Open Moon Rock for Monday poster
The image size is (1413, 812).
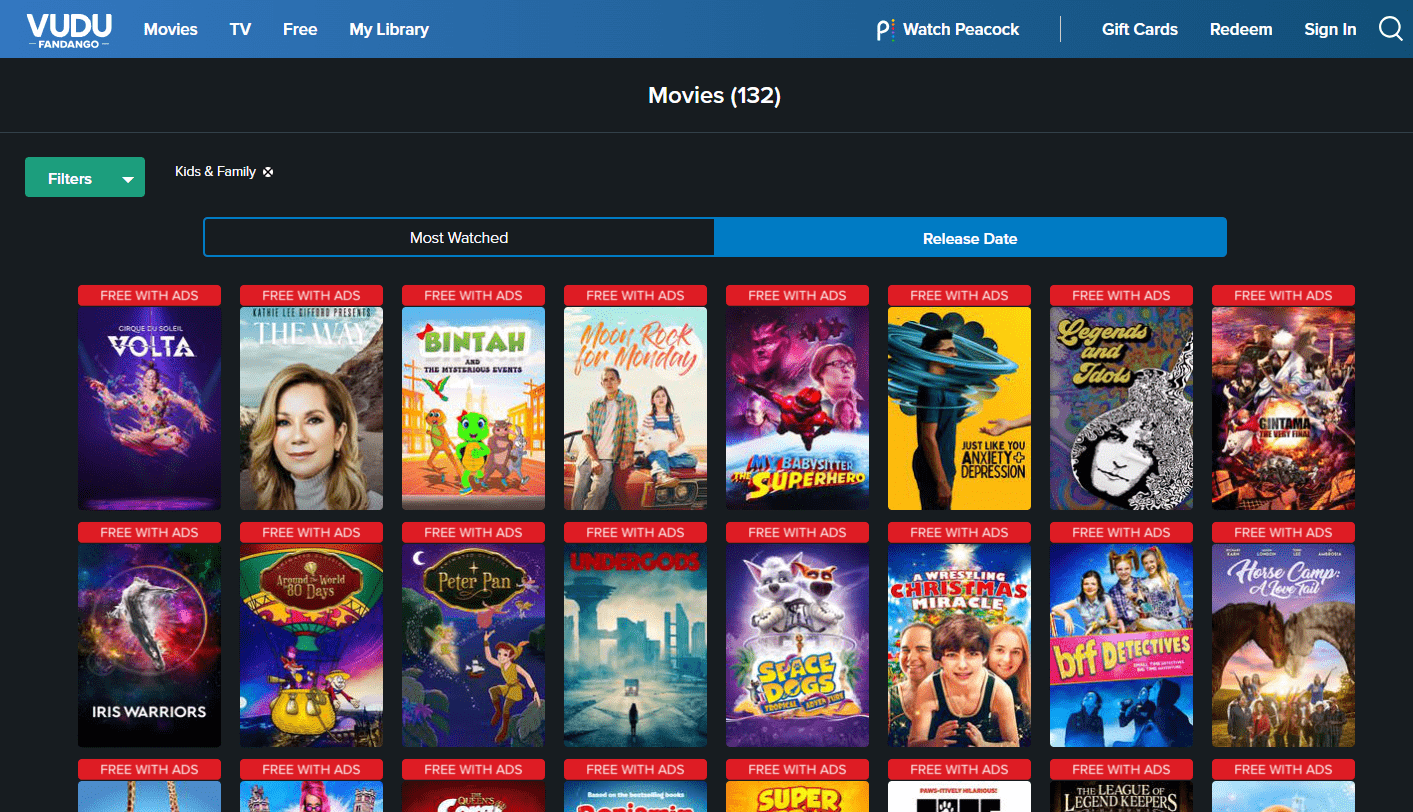(635, 408)
